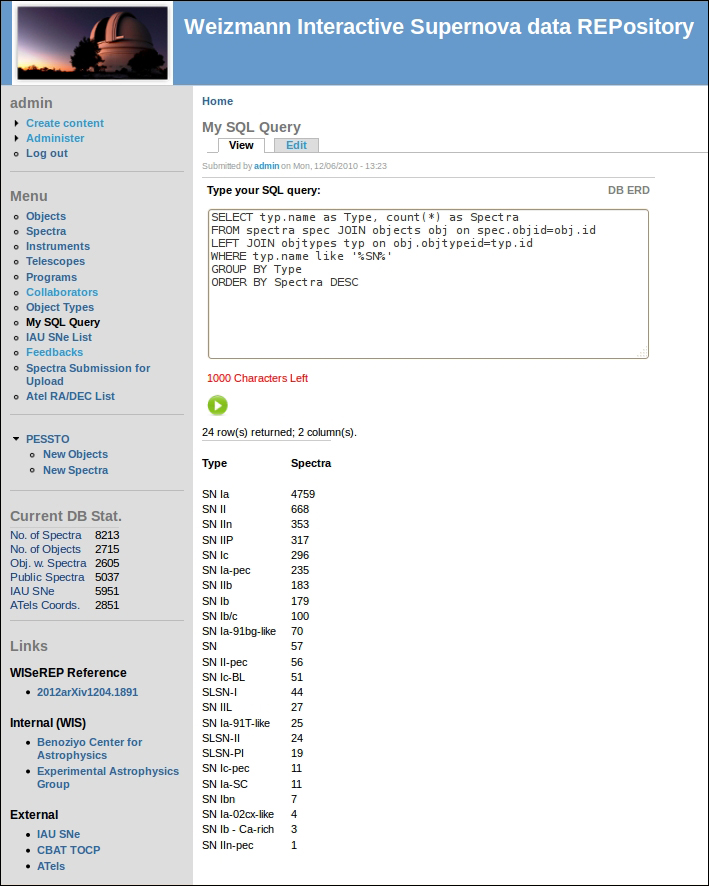Expand the Administer menu item
The image size is (709, 886).
pos(17,138)
